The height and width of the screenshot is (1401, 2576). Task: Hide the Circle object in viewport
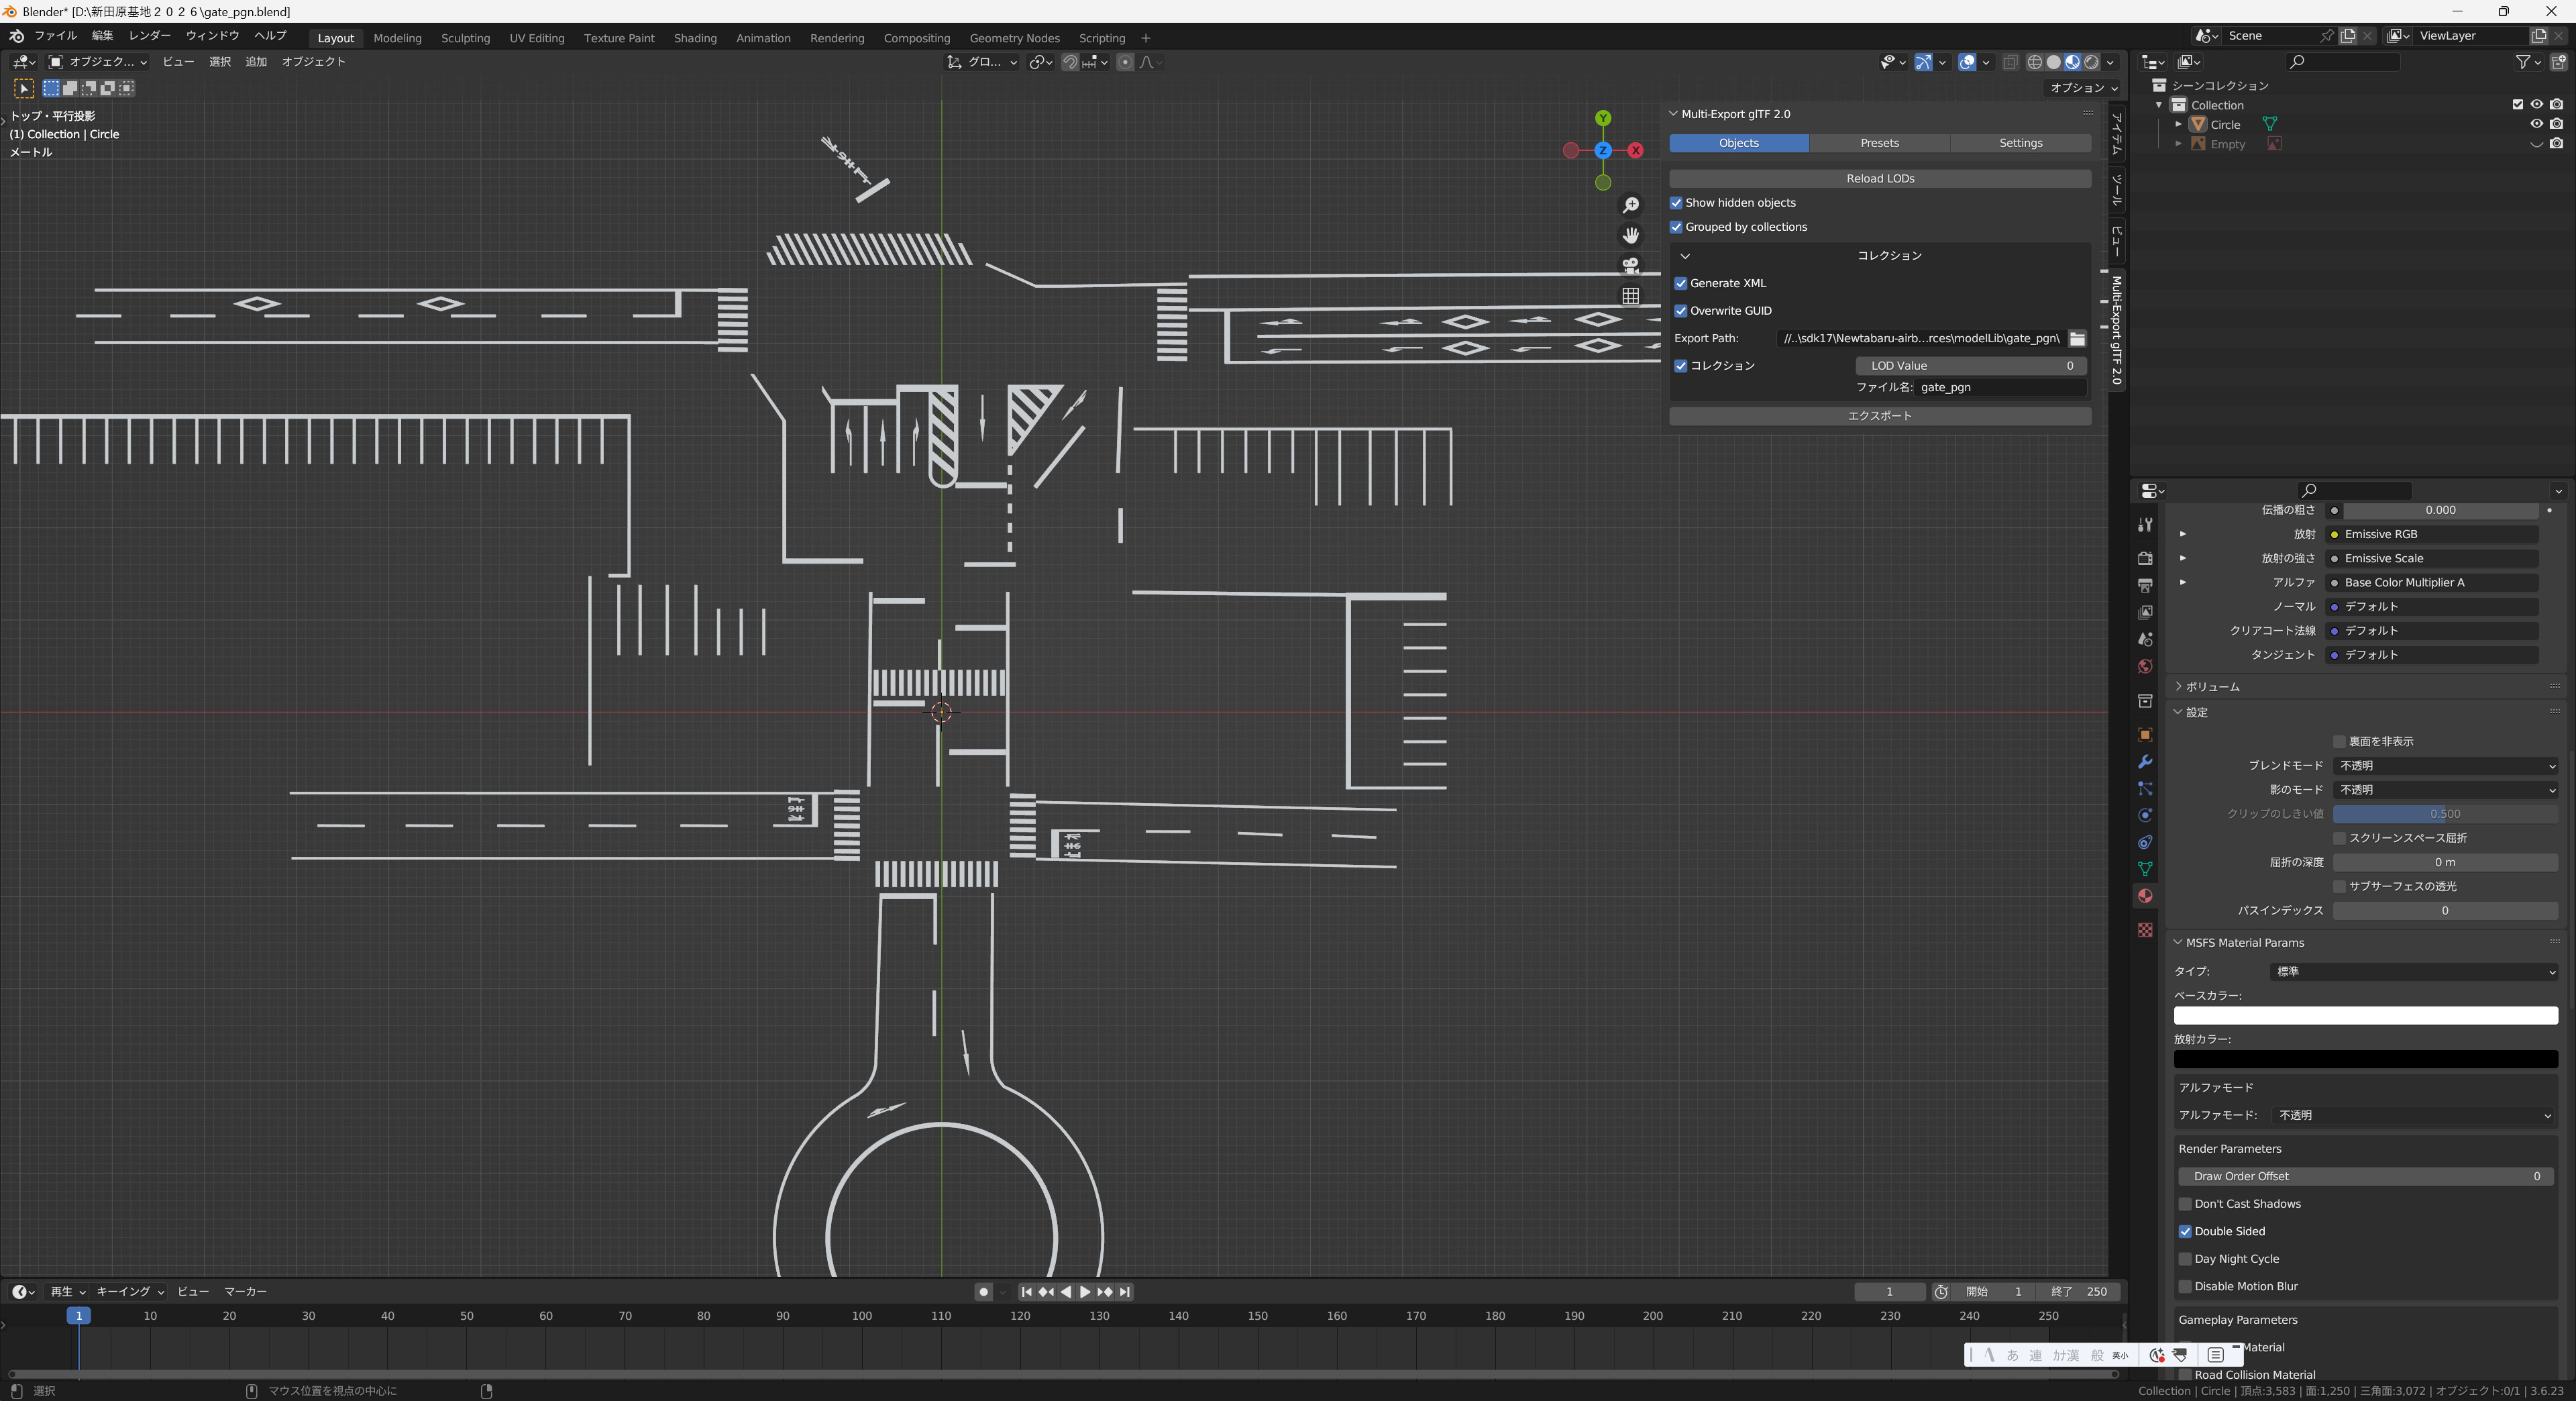pos(2536,124)
